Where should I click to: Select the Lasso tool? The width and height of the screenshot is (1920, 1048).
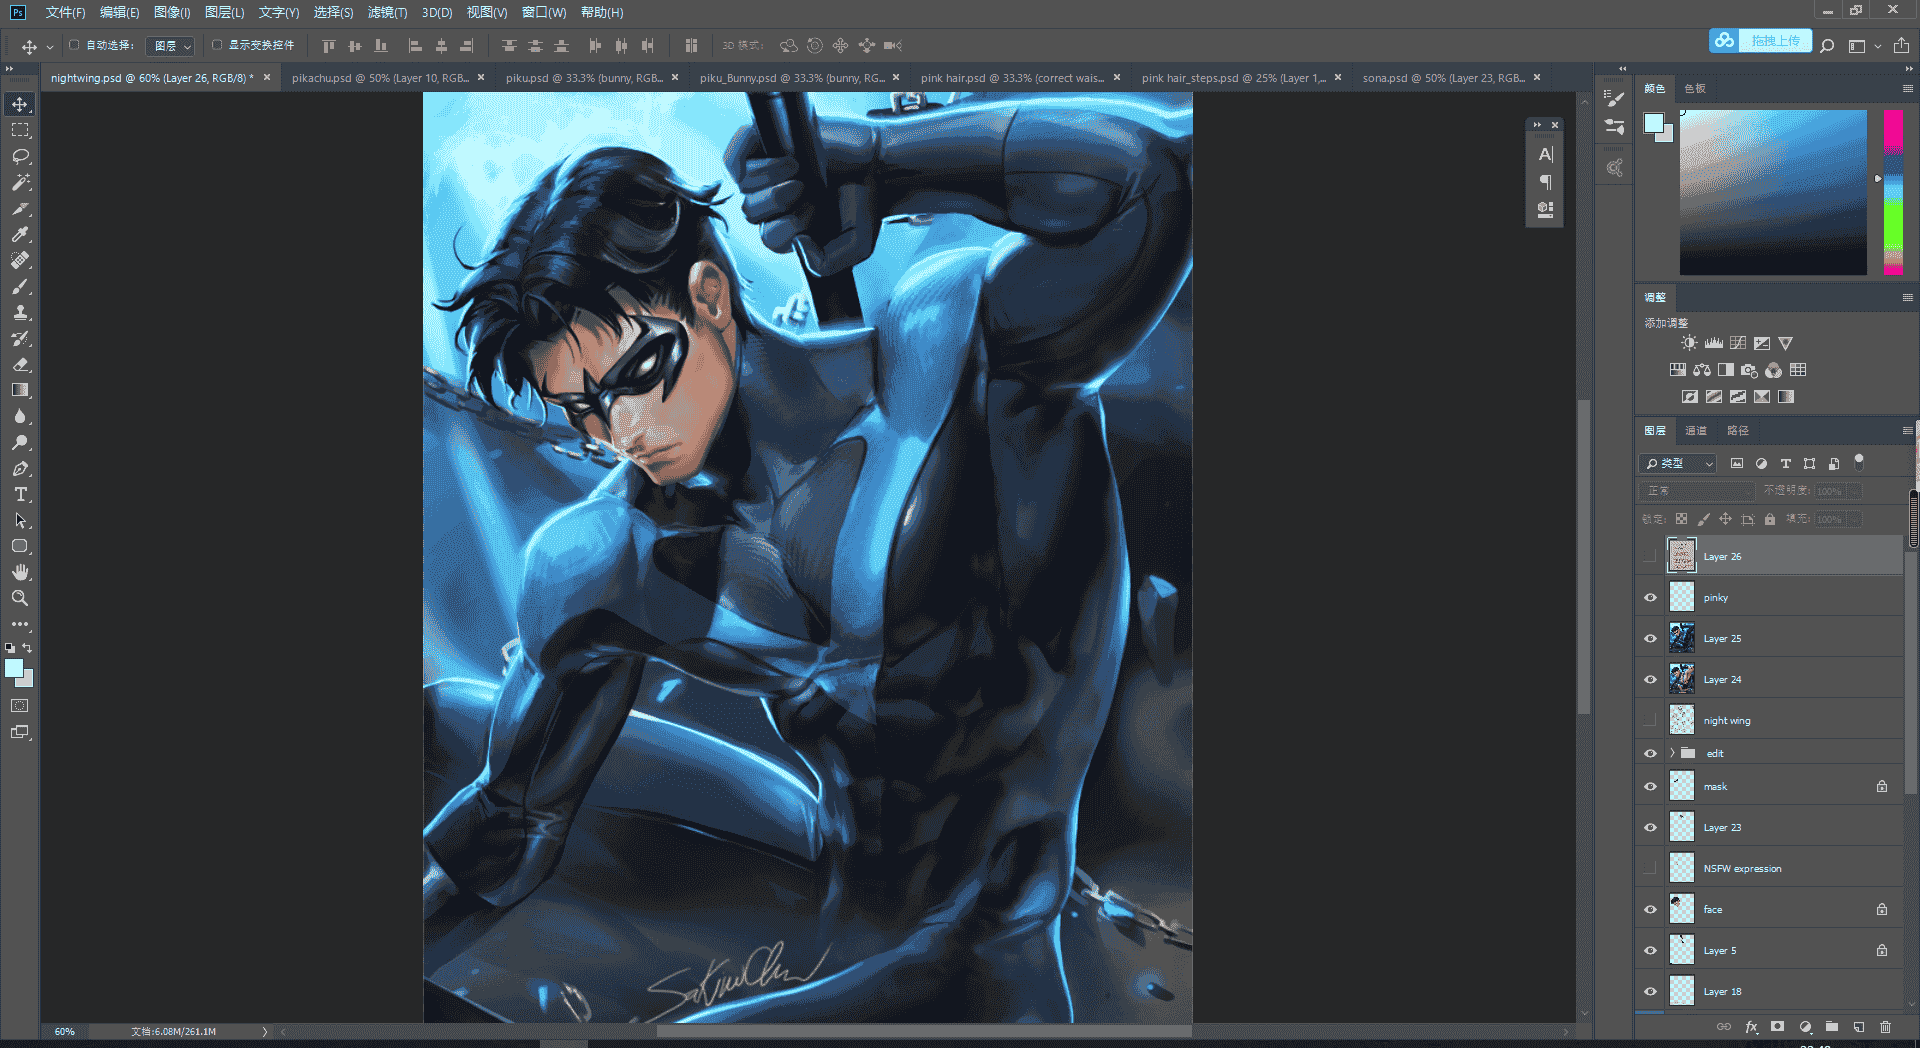(20, 156)
